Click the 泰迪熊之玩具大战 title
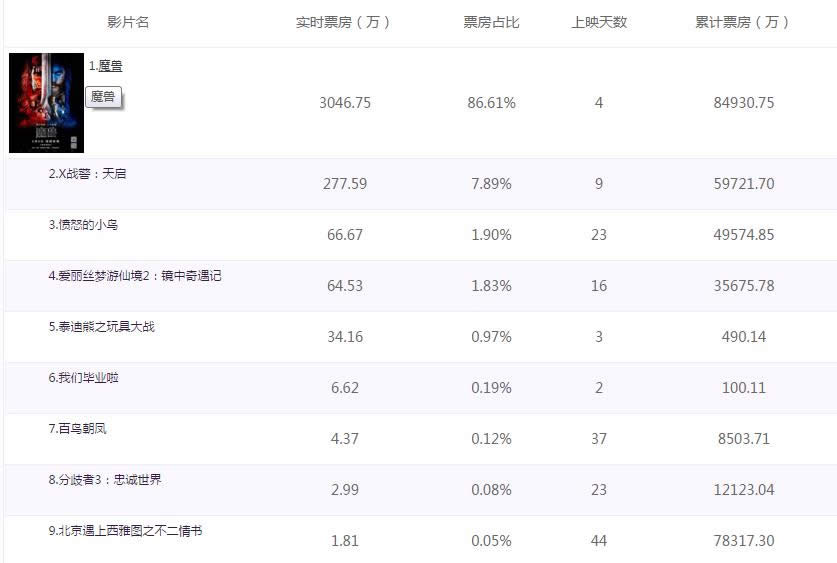The height and width of the screenshot is (563, 837). click(x=102, y=326)
